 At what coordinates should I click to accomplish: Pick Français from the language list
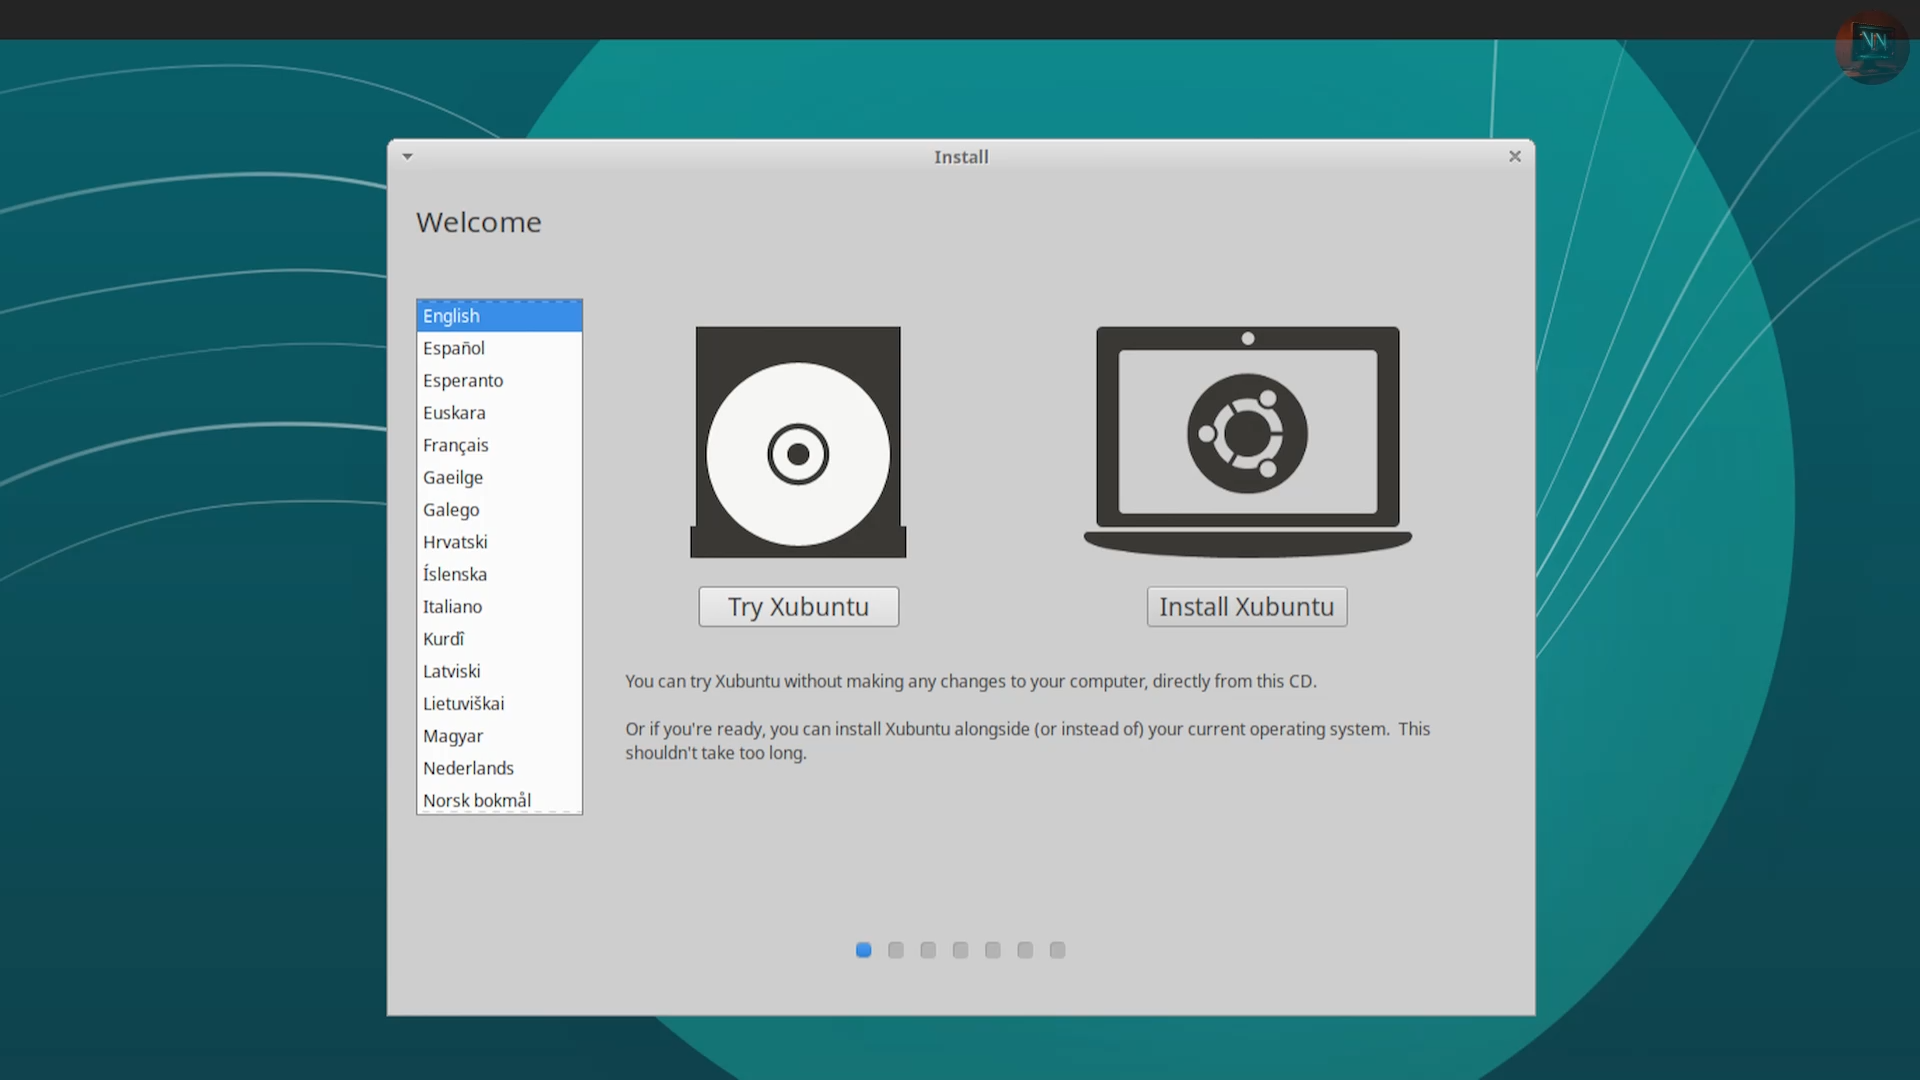(456, 445)
